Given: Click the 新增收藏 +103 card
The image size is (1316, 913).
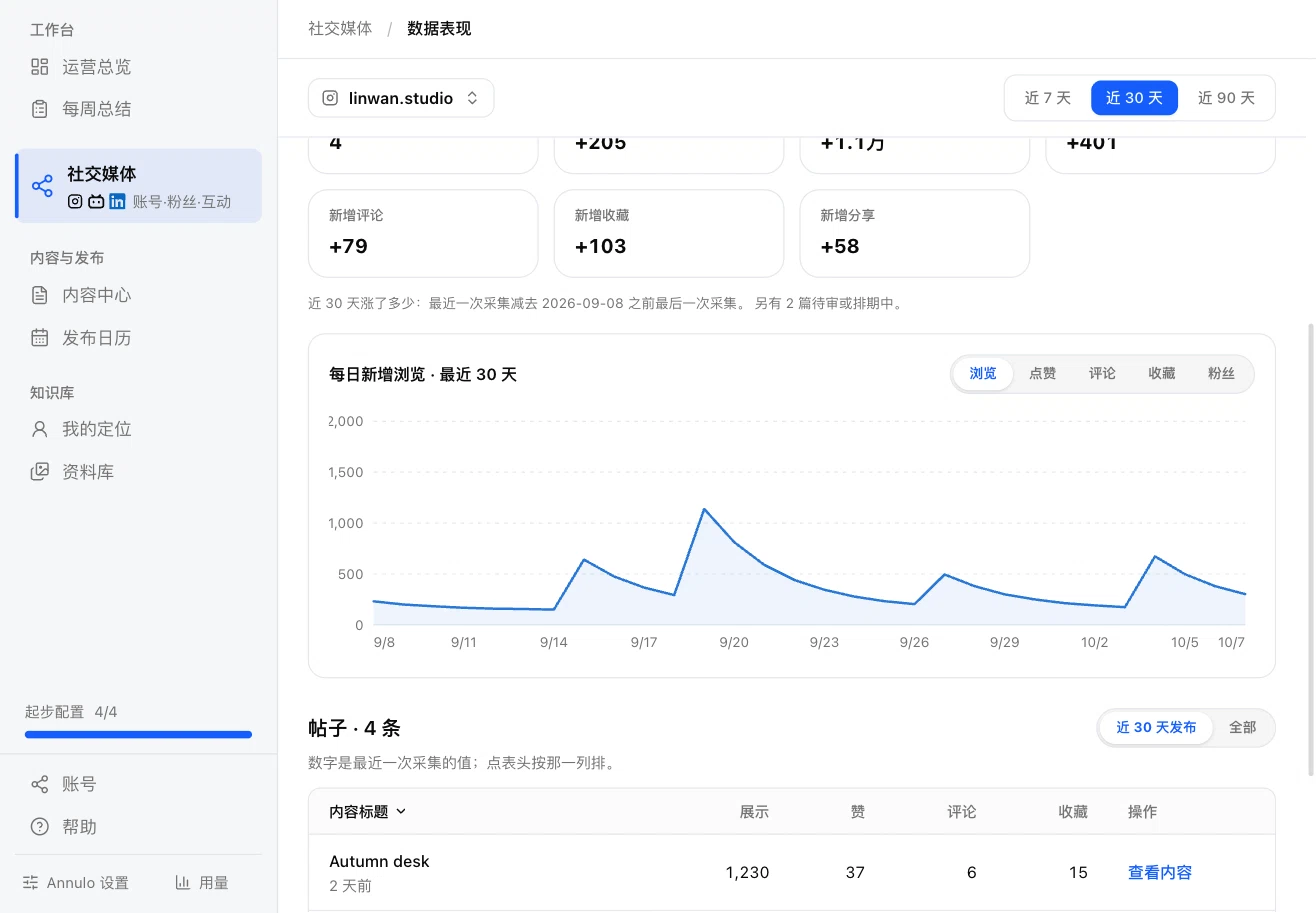Looking at the screenshot, I should 669,233.
